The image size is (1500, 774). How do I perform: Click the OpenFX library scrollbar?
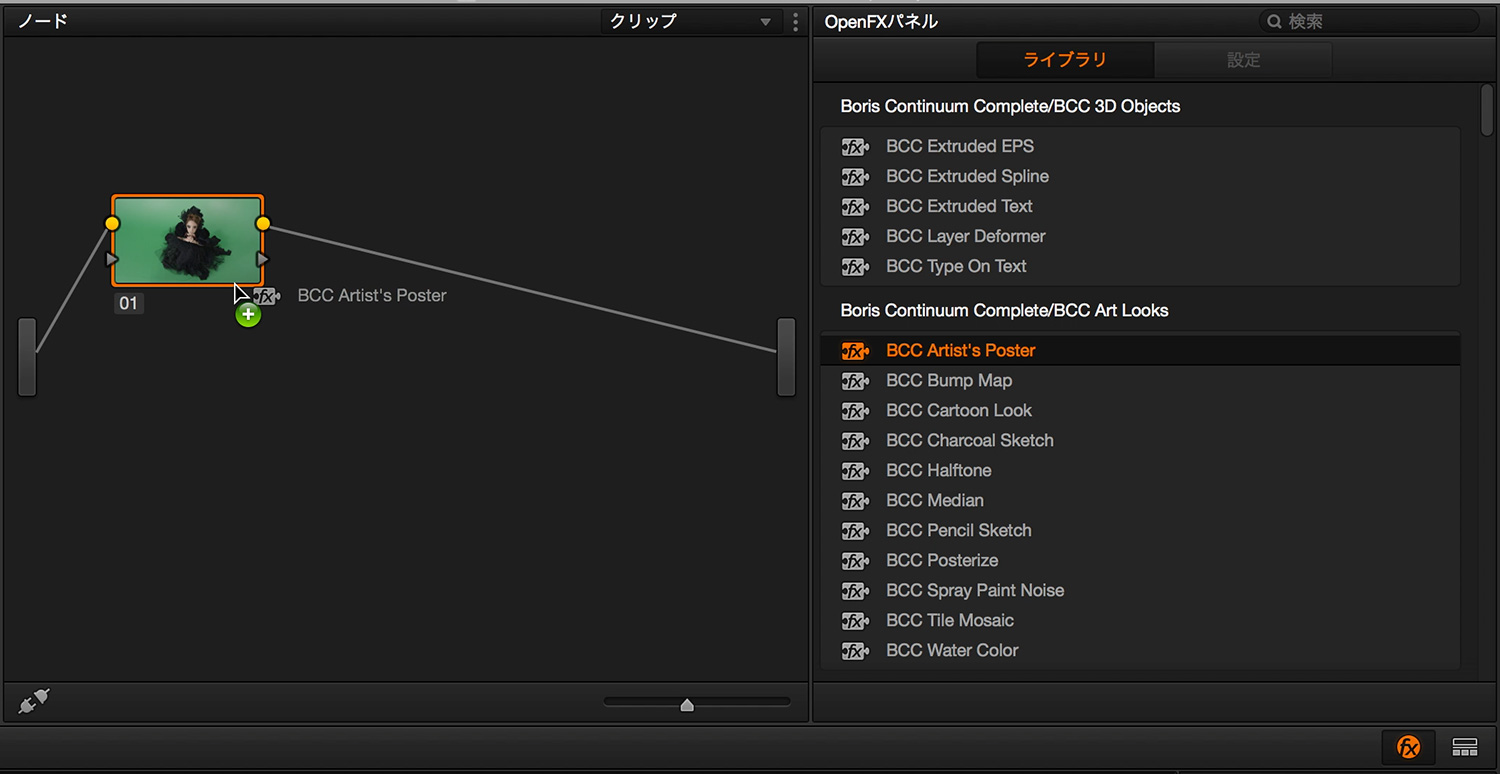tap(1486, 110)
